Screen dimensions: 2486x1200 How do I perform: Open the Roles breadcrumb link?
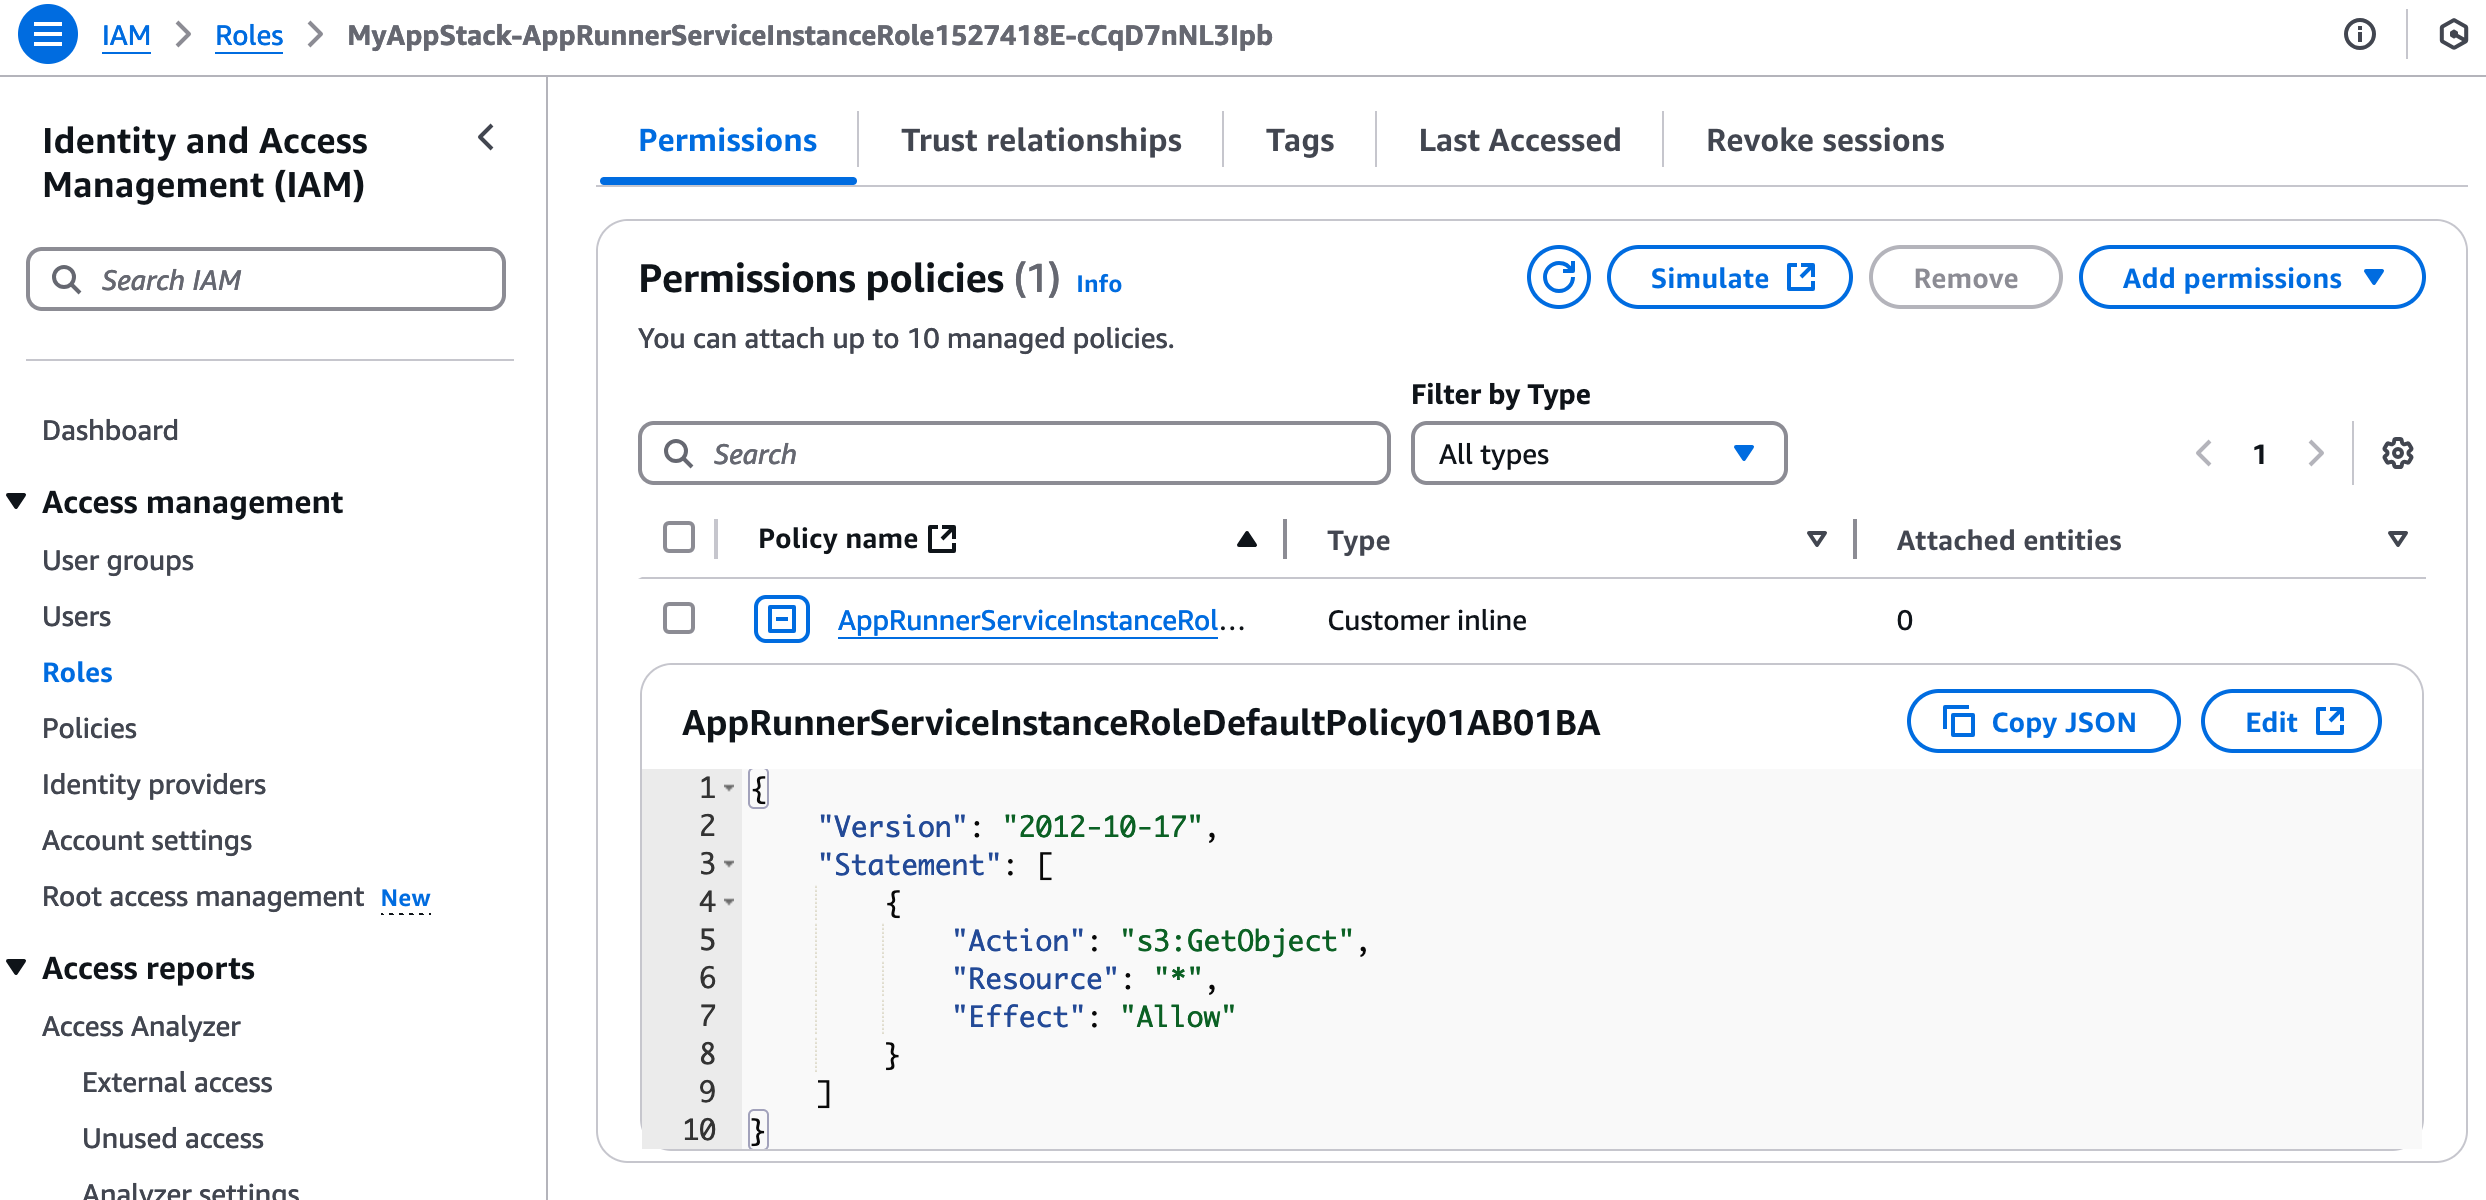pyautogui.click(x=249, y=35)
